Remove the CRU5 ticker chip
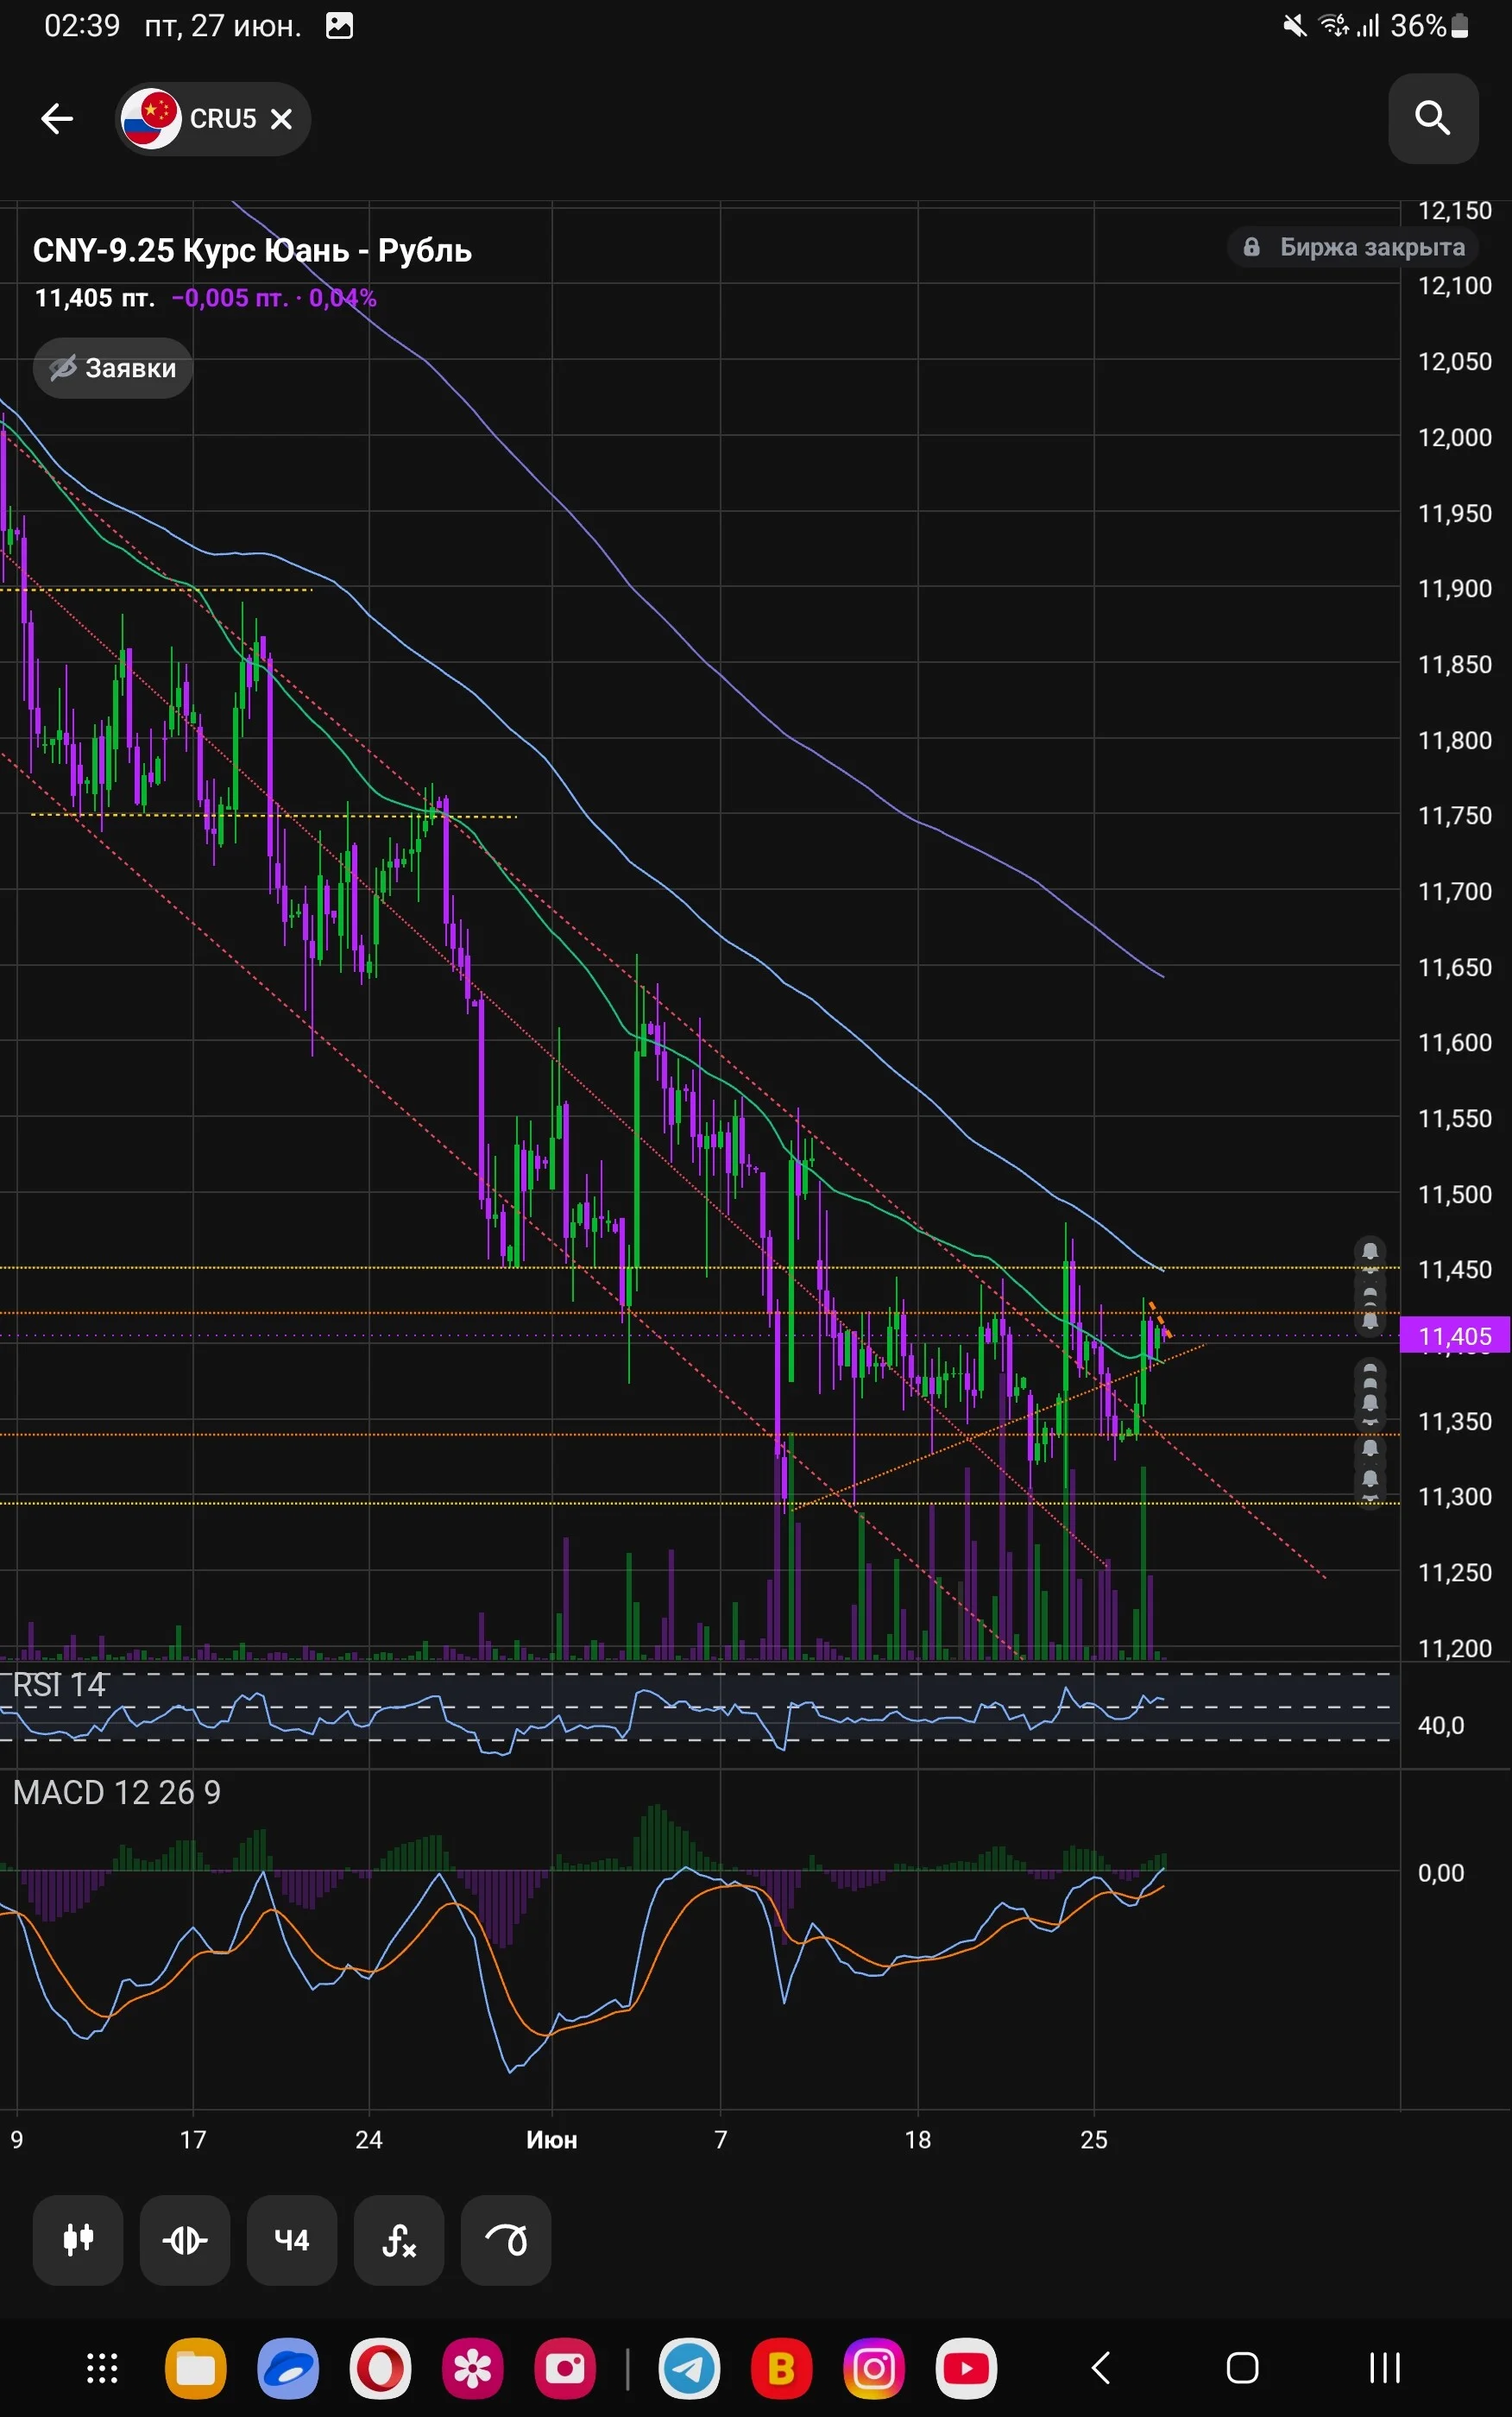The image size is (1512, 2417). coord(282,119)
